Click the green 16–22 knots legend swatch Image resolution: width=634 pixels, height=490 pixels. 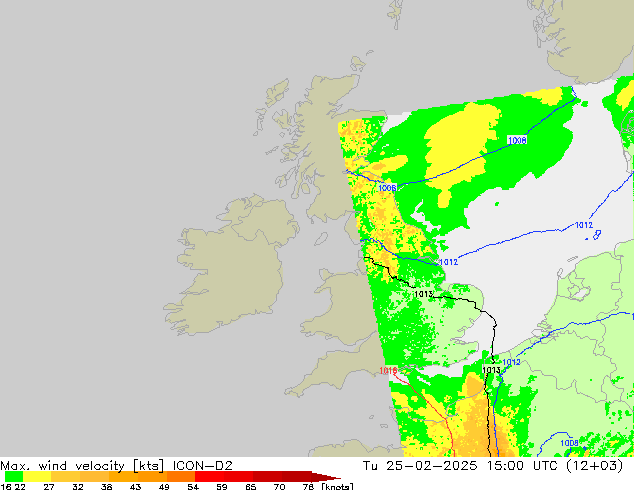click(x=14, y=476)
